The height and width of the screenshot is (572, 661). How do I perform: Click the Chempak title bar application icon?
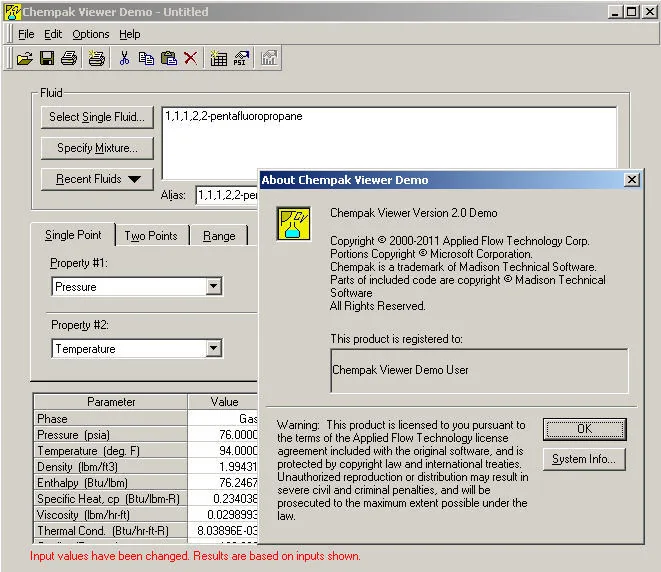coord(12,12)
